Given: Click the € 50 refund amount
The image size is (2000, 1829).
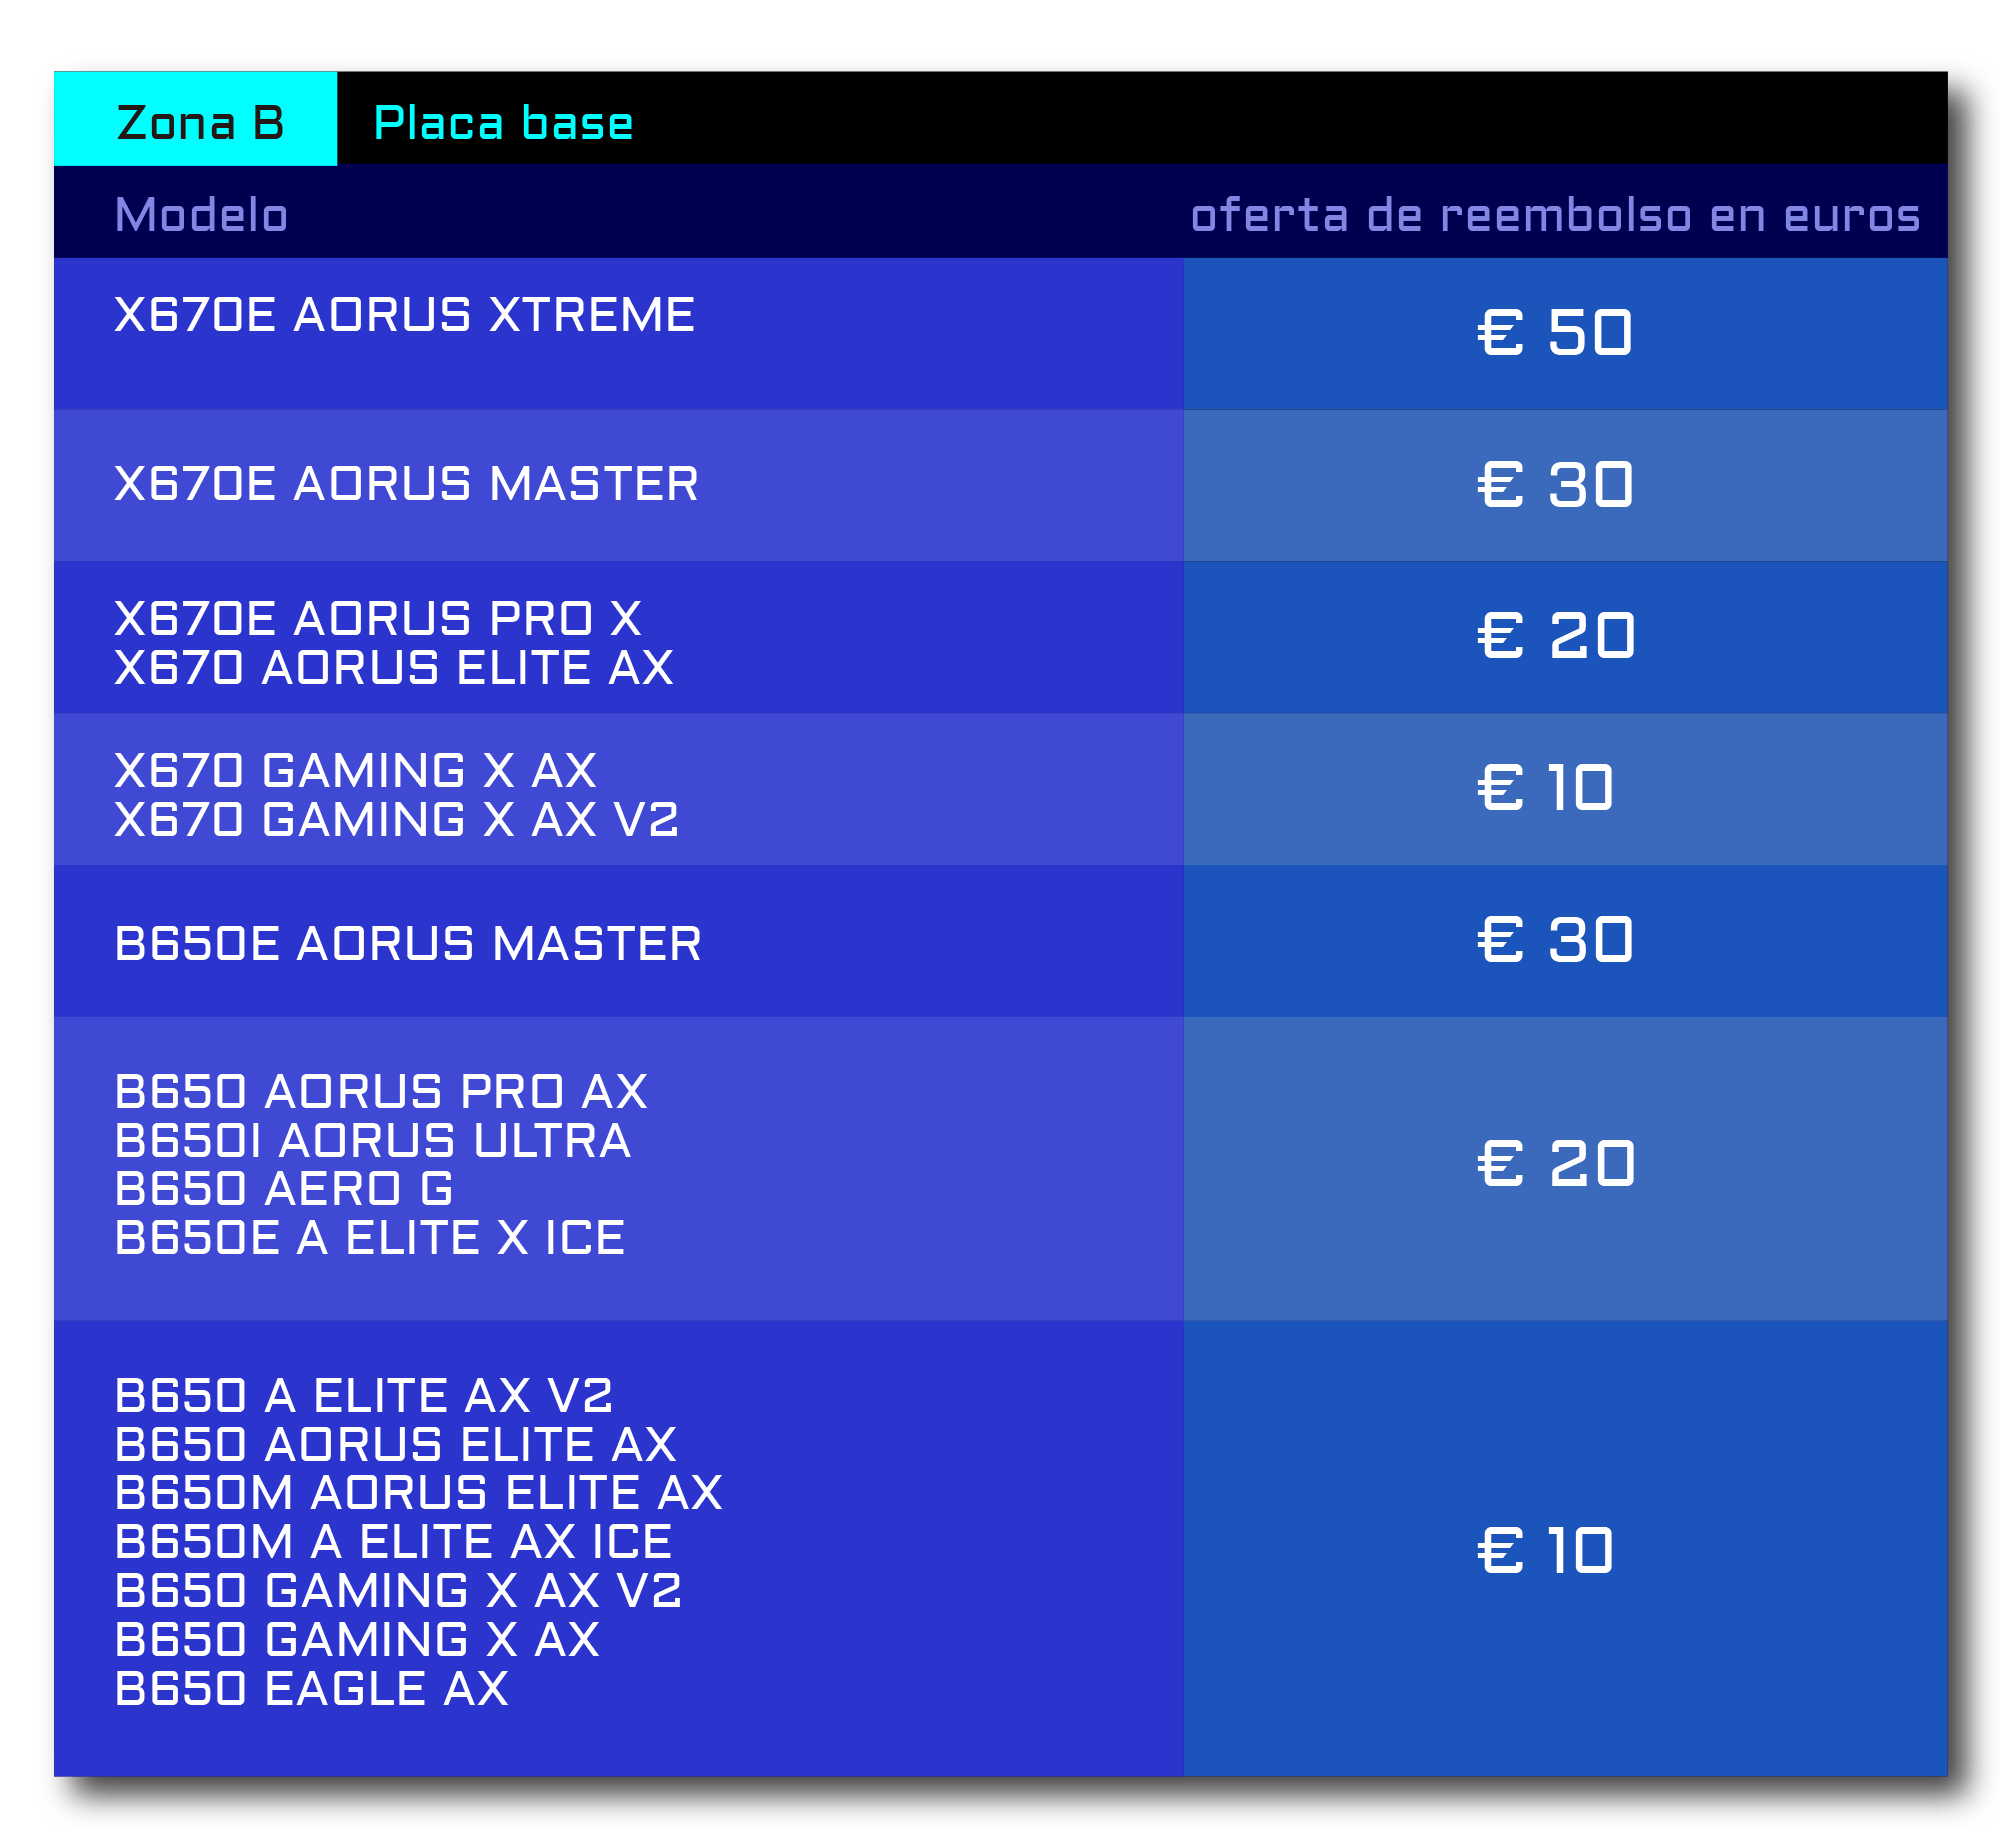Looking at the screenshot, I should [1555, 333].
